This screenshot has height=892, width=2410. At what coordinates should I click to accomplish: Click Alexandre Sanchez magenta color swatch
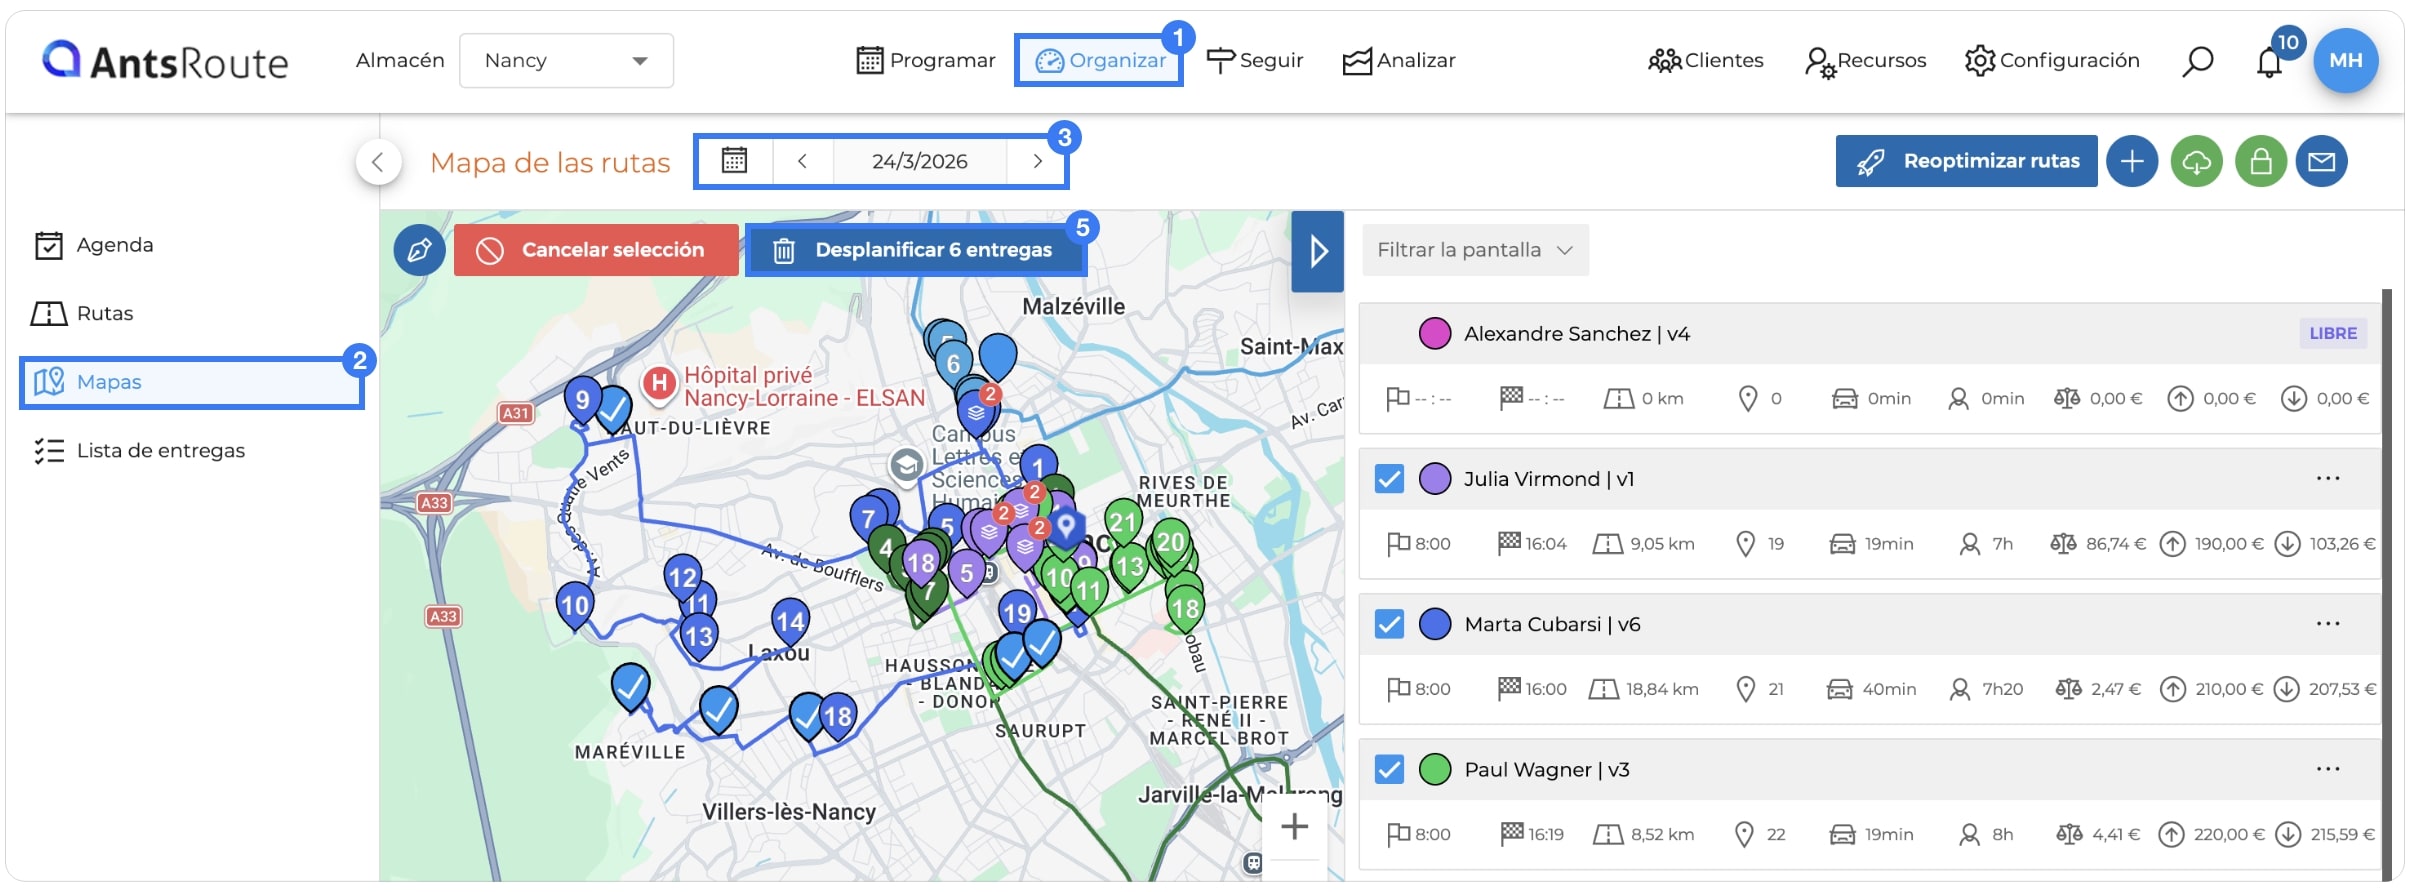1435,334
